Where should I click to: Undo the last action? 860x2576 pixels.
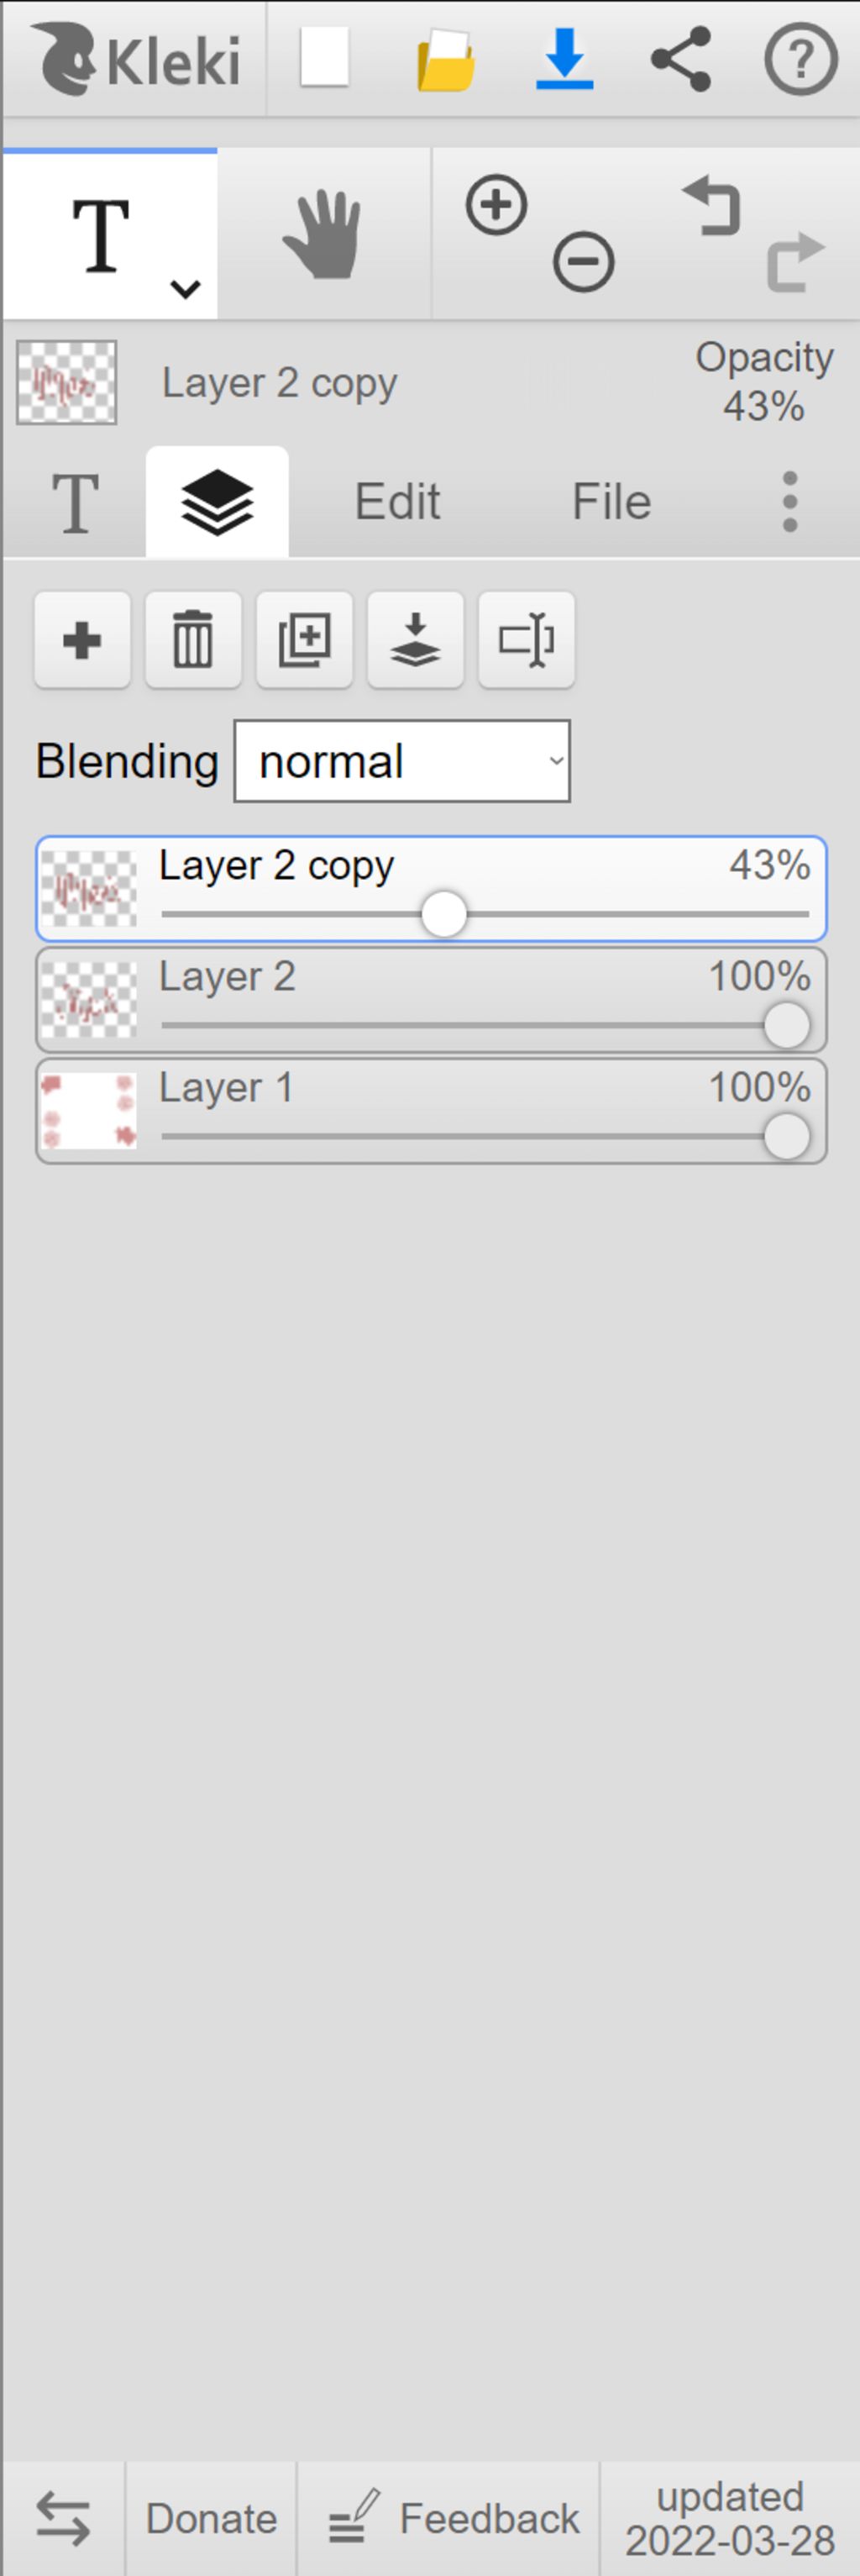pos(712,205)
